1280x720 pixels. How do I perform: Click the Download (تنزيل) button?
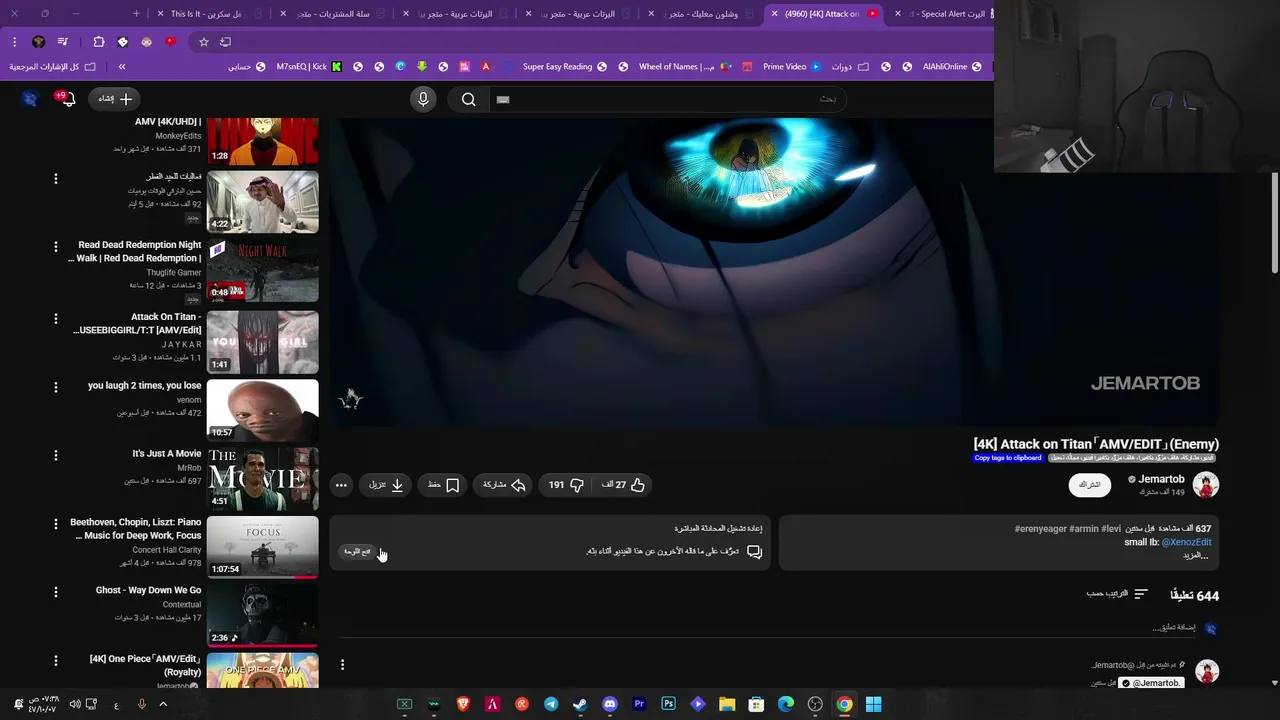click(x=386, y=485)
